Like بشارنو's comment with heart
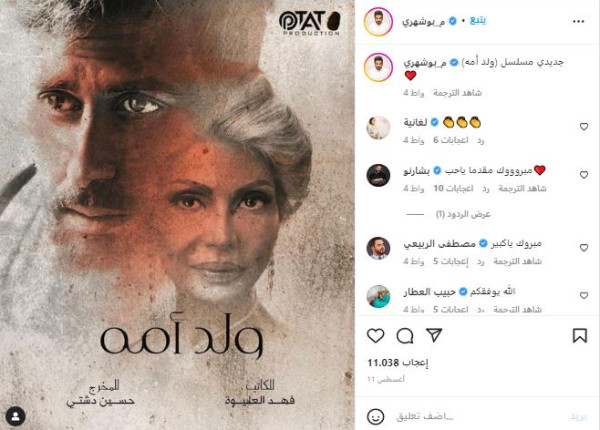The width and height of the screenshot is (600, 430). [x=584, y=174]
